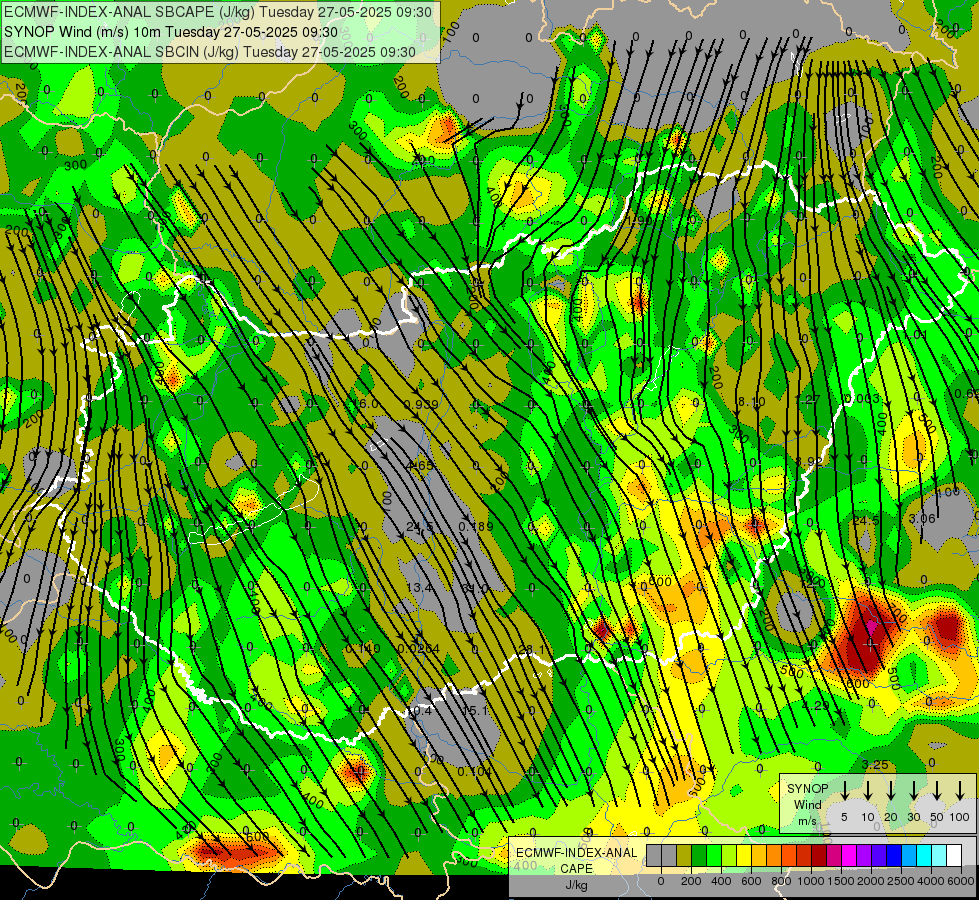Click the 6000 tick label on CAPE scale
The image size is (979, 900).
tap(962, 881)
